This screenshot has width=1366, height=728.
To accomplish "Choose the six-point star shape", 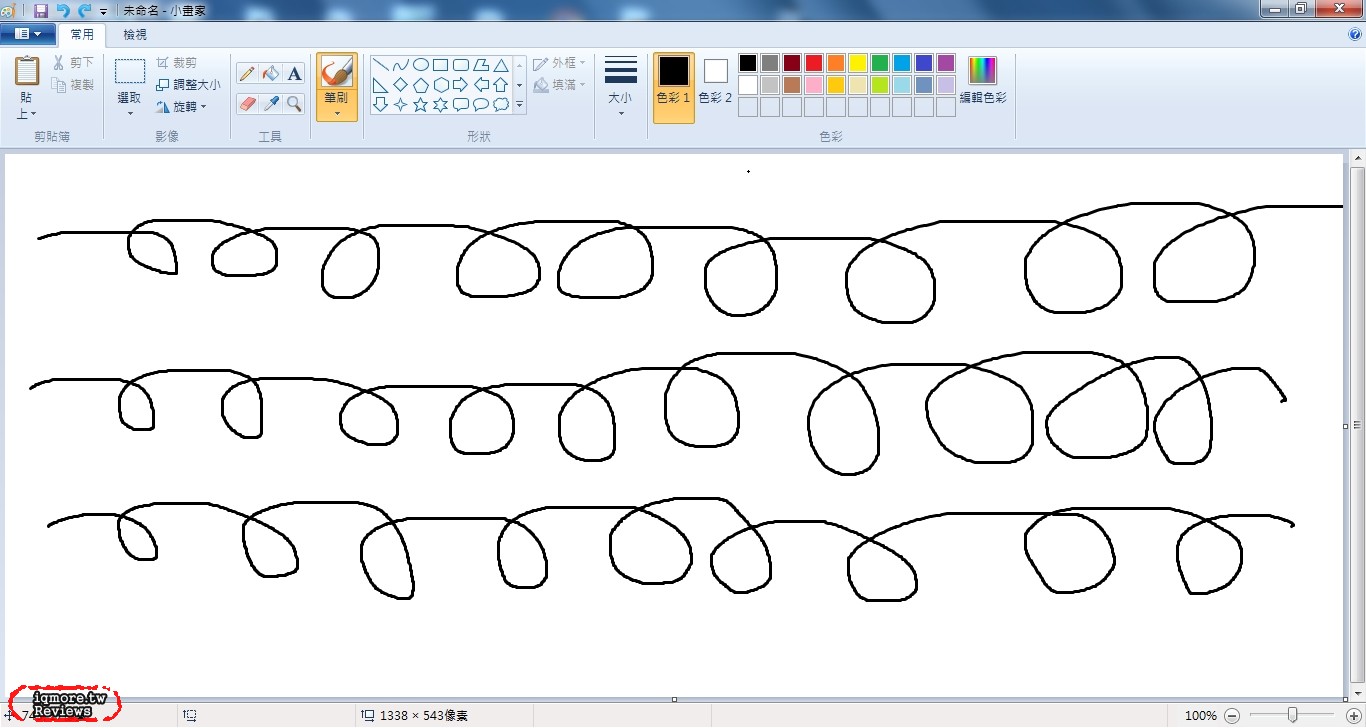I will point(441,105).
